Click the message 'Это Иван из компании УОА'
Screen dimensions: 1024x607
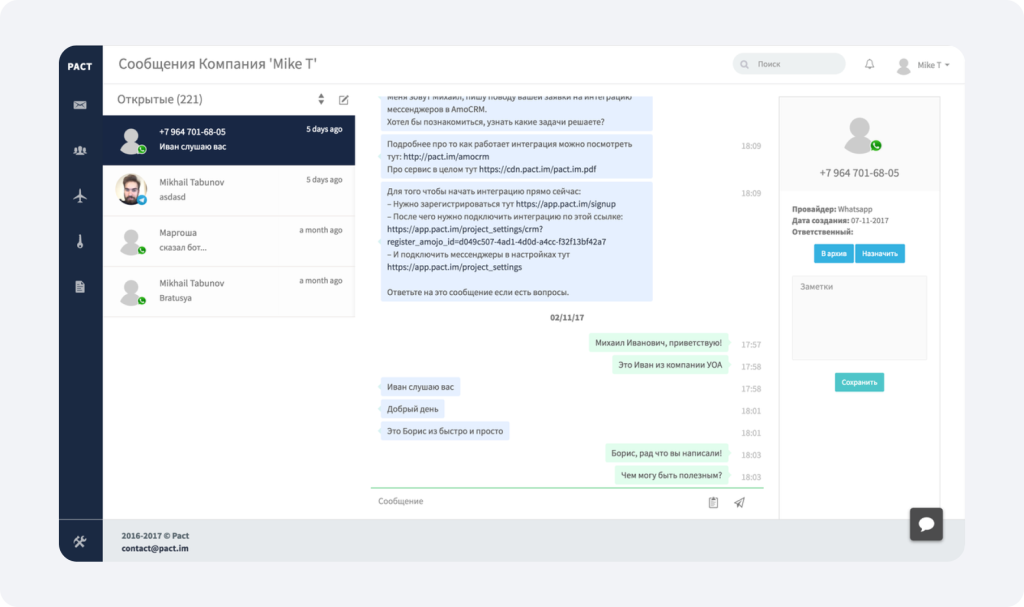pos(670,365)
